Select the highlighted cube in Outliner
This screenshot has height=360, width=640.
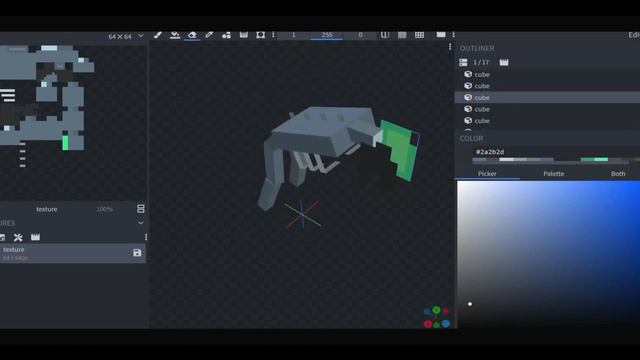tap(547, 98)
